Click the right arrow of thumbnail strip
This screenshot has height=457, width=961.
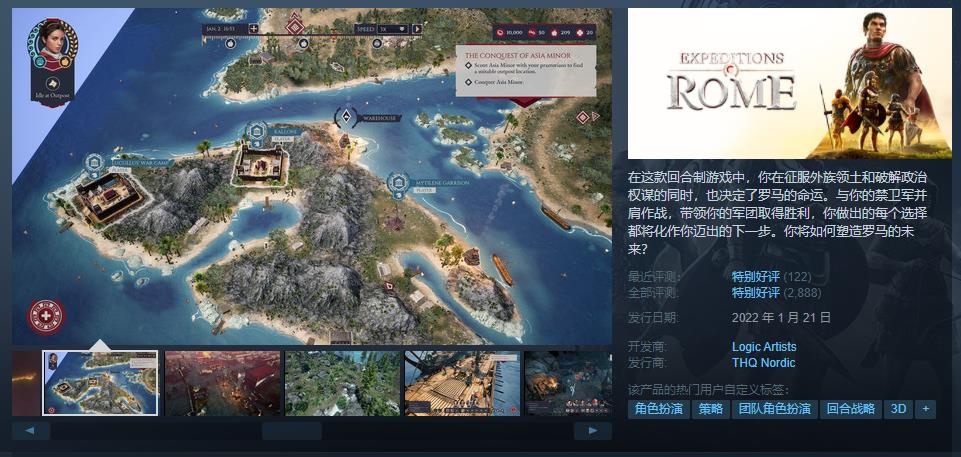[x=593, y=431]
